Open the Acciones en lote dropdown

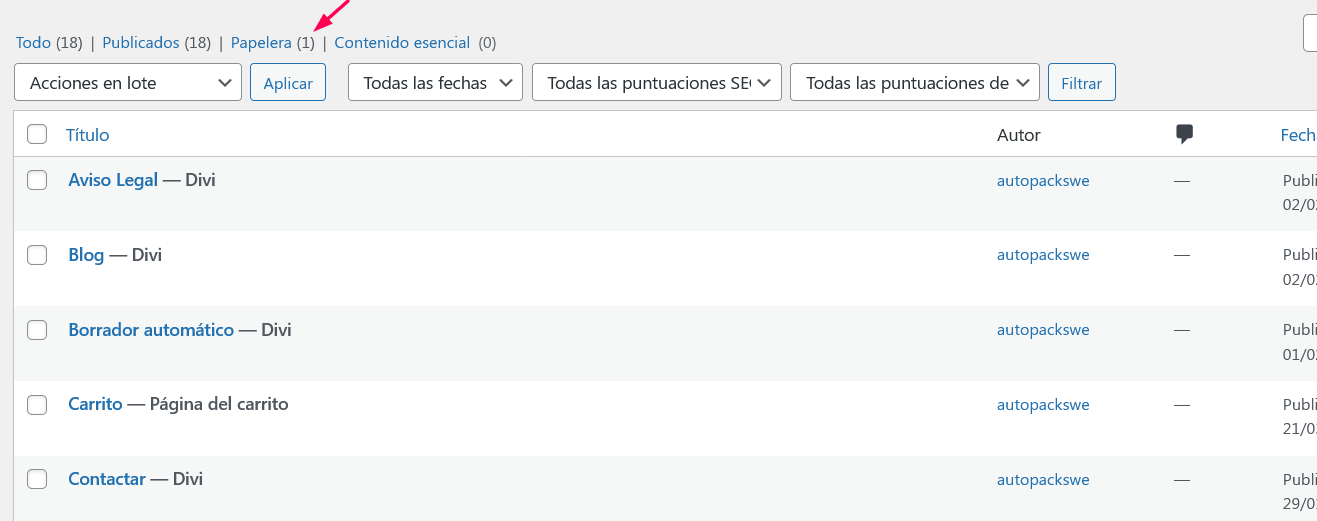[128, 82]
